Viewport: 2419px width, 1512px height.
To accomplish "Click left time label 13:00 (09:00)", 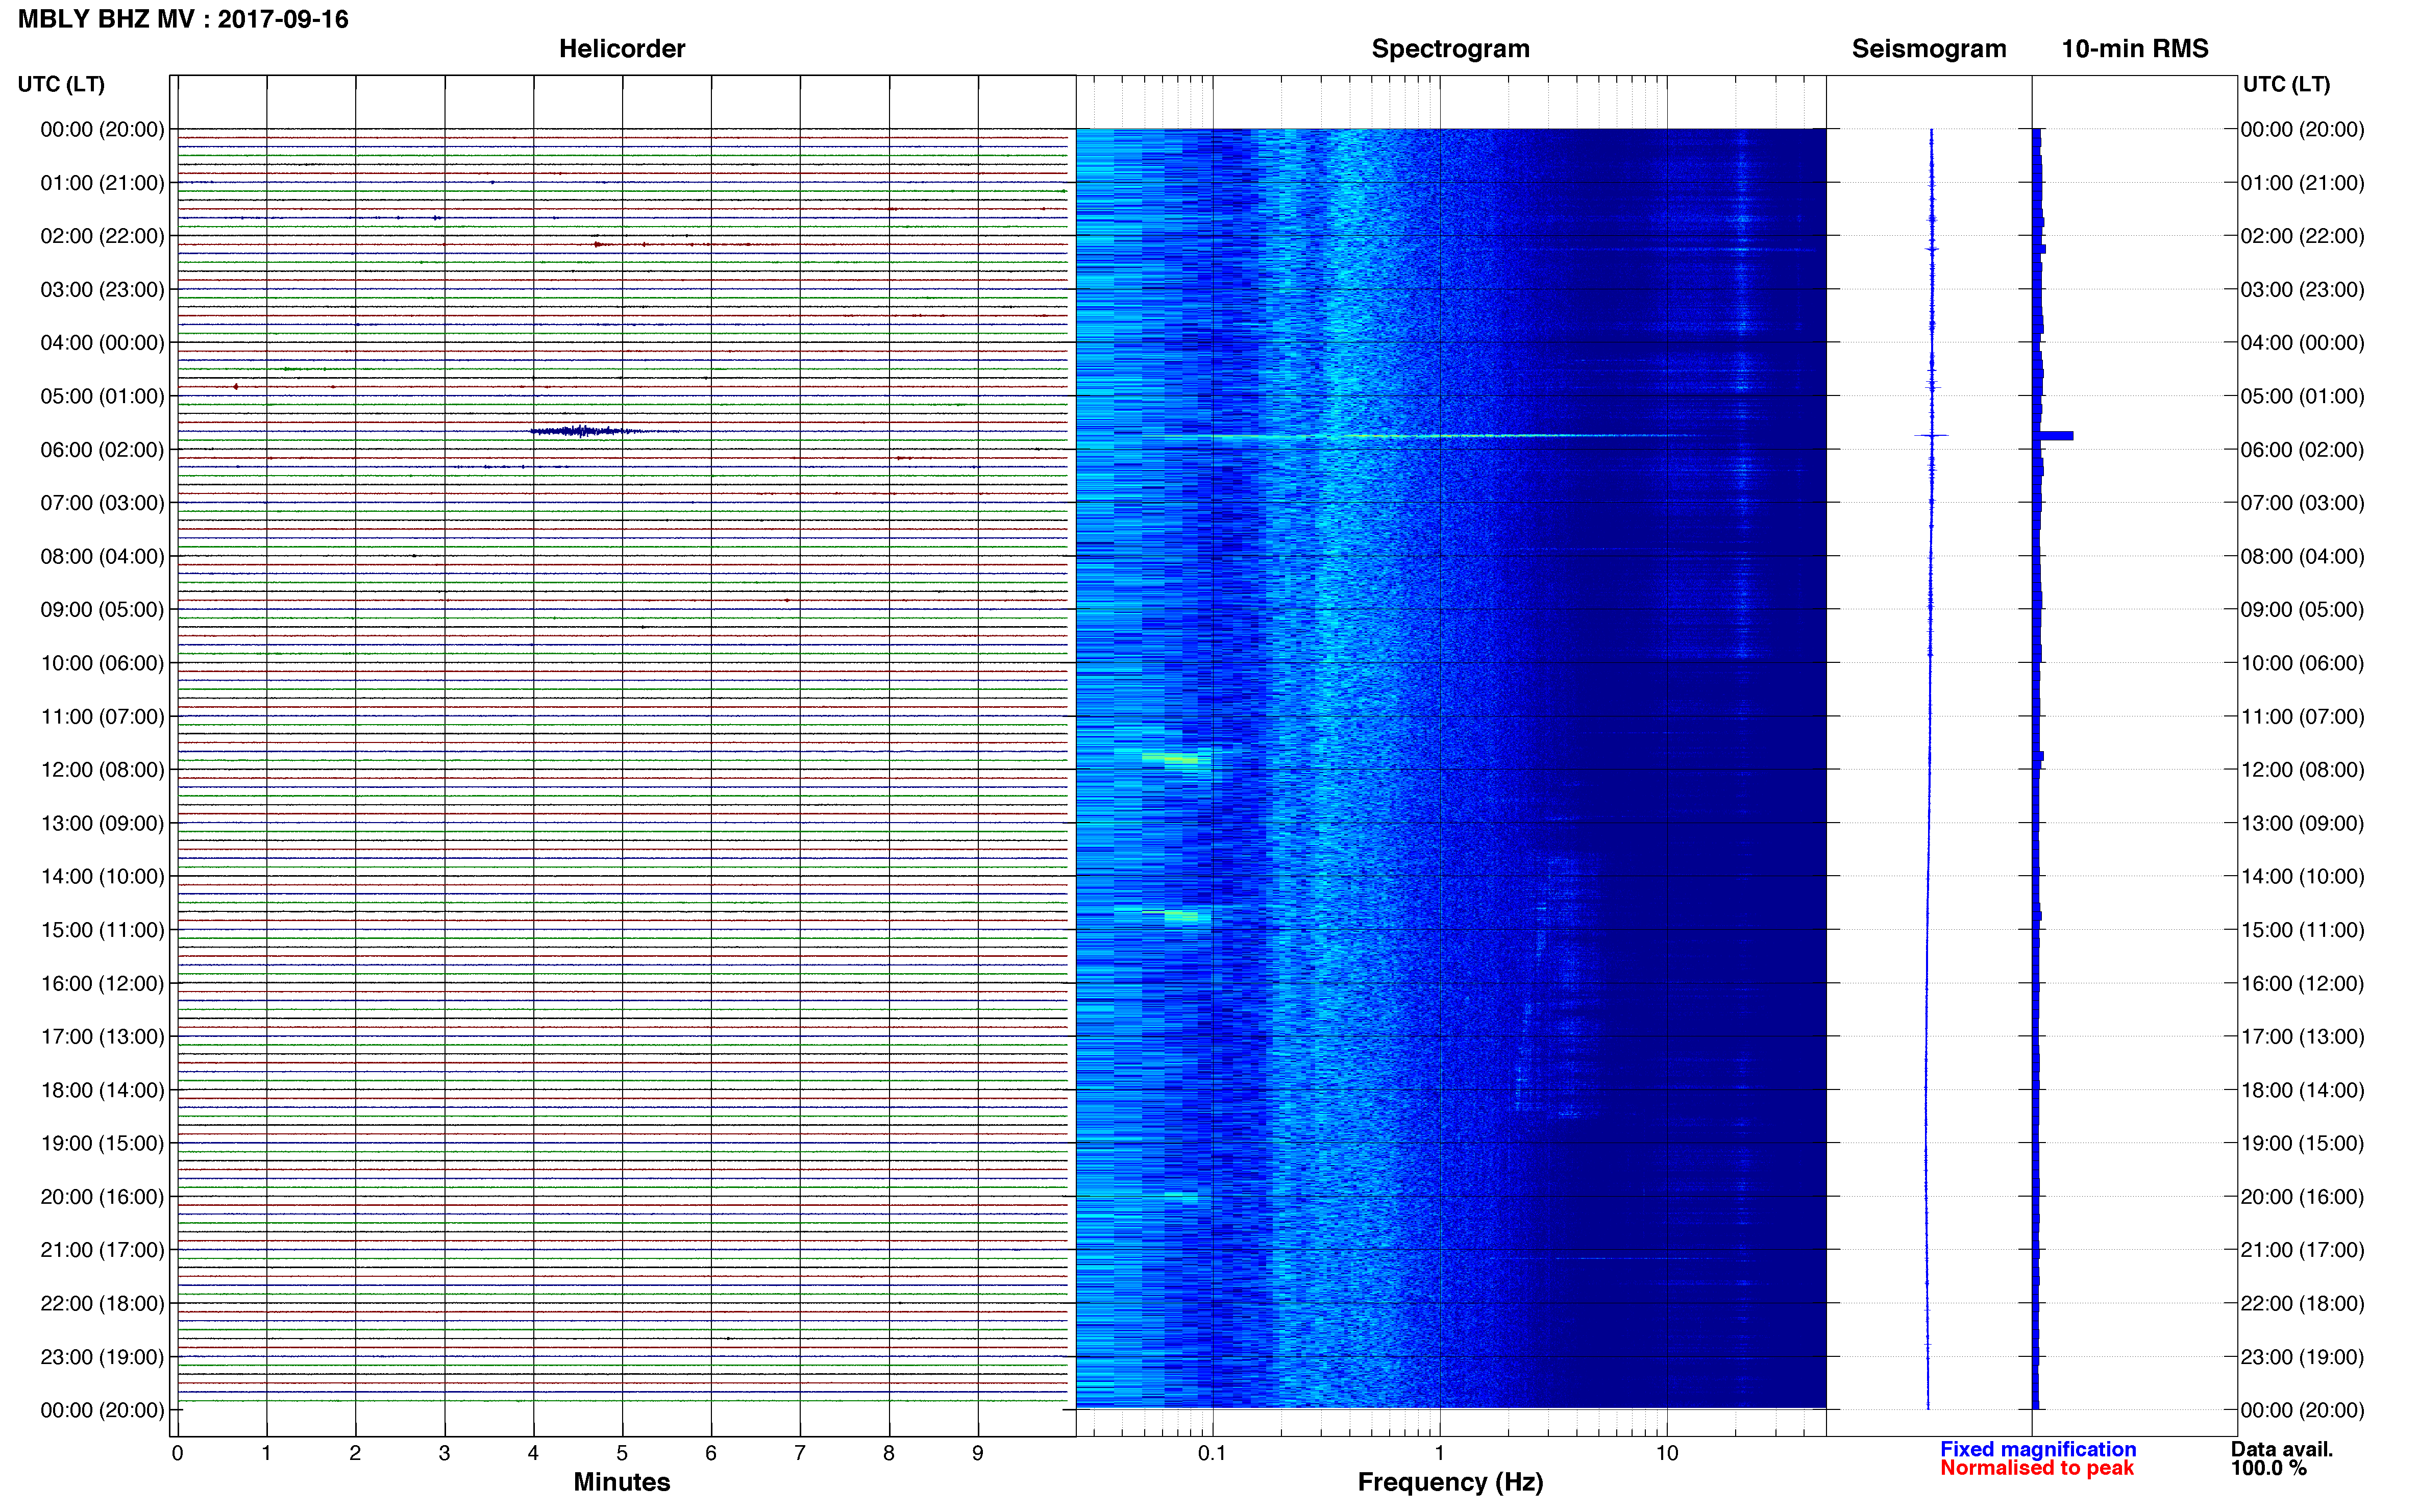I will coord(102,823).
